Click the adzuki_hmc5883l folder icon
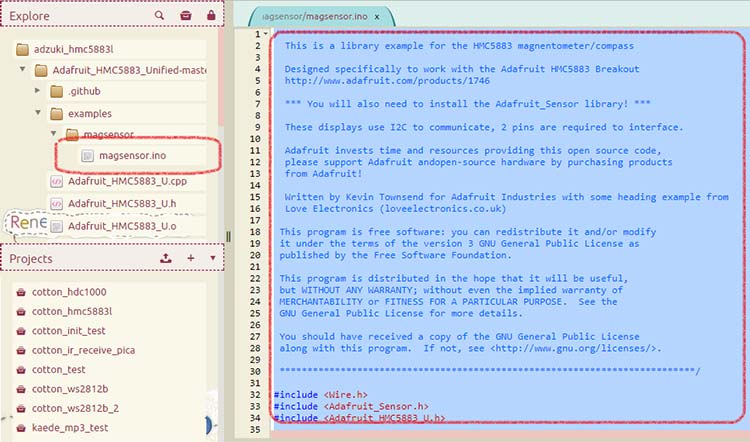The image size is (750, 442). (22, 49)
